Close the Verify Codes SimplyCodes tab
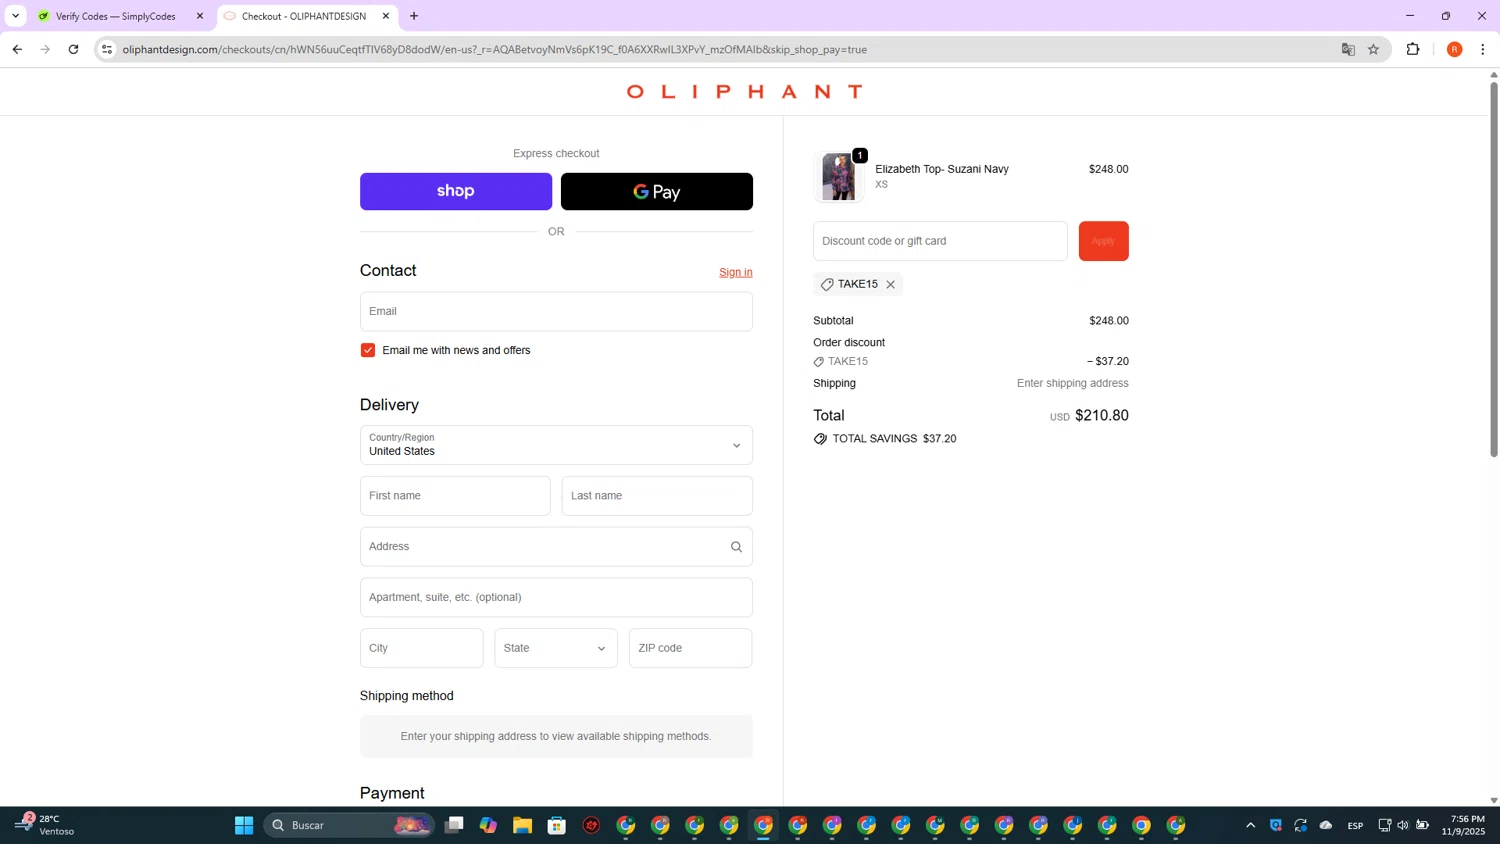This screenshot has height=844, width=1500. [x=200, y=16]
